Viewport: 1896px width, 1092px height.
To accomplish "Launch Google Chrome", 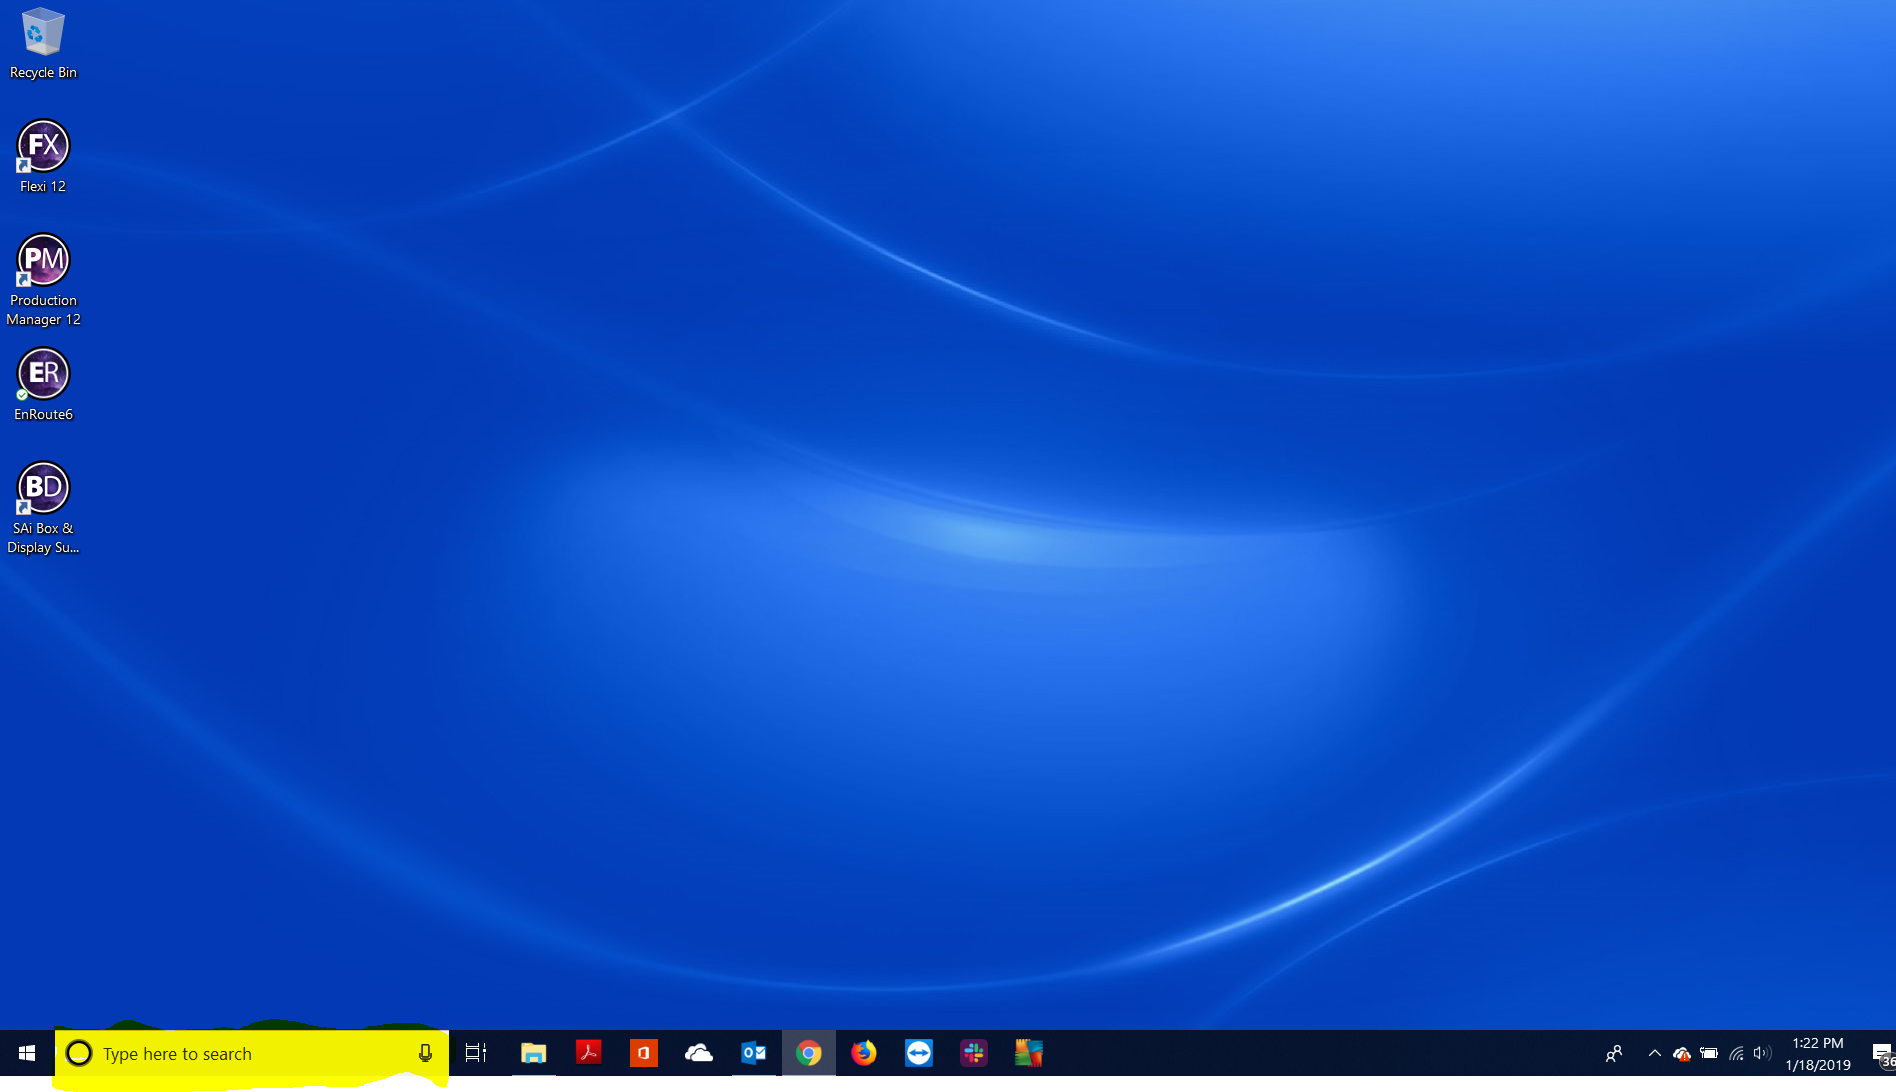I will pyautogui.click(x=808, y=1053).
